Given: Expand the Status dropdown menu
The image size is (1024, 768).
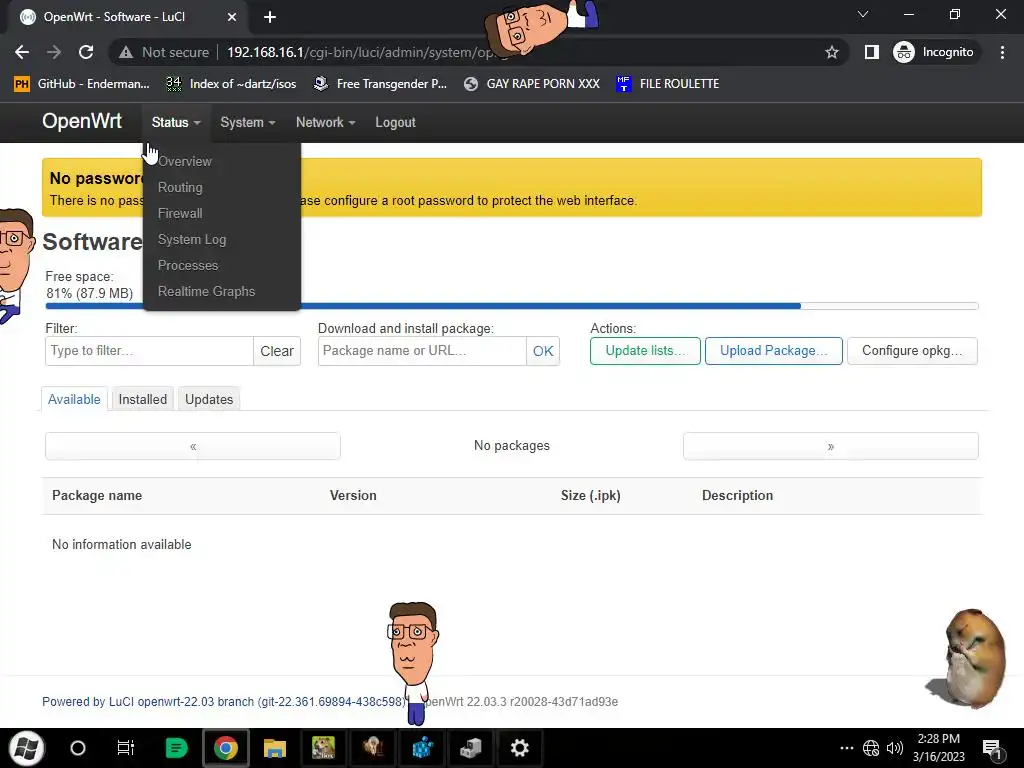Looking at the screenshot, I should (176, 122).
